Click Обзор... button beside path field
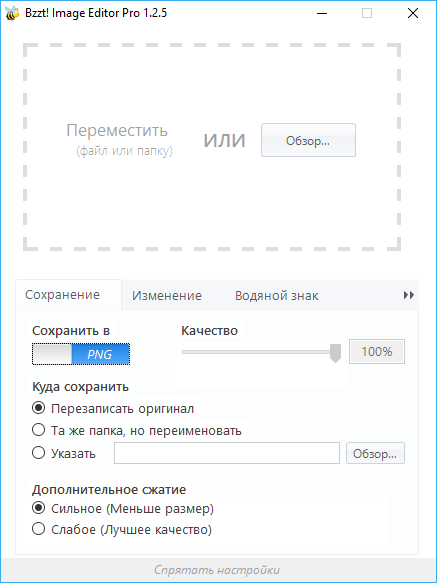The height and width of the screenshot is (583, 437). pyautogui.click(x=375, y=453)
